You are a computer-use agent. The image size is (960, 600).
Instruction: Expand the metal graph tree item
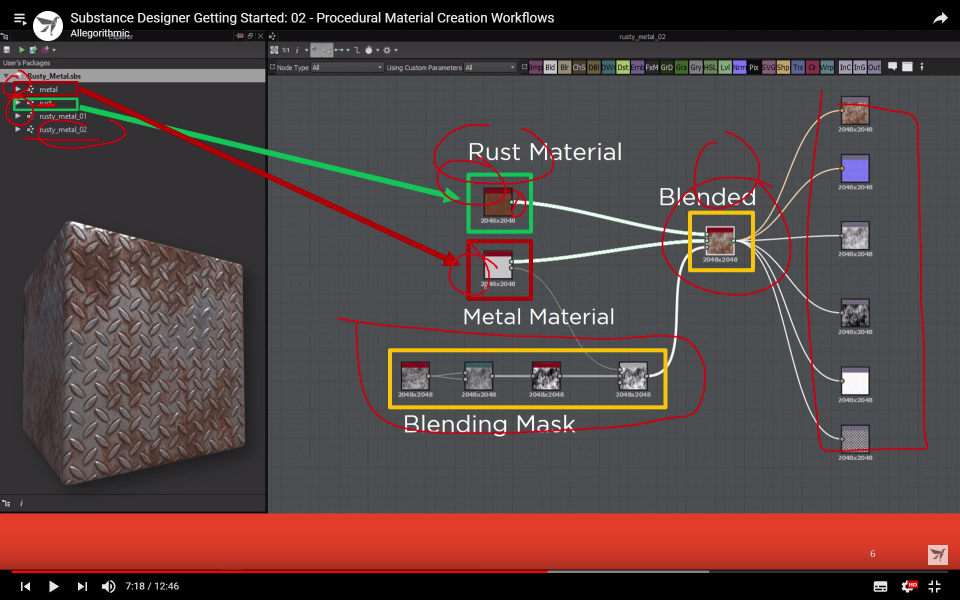[18, 89]
